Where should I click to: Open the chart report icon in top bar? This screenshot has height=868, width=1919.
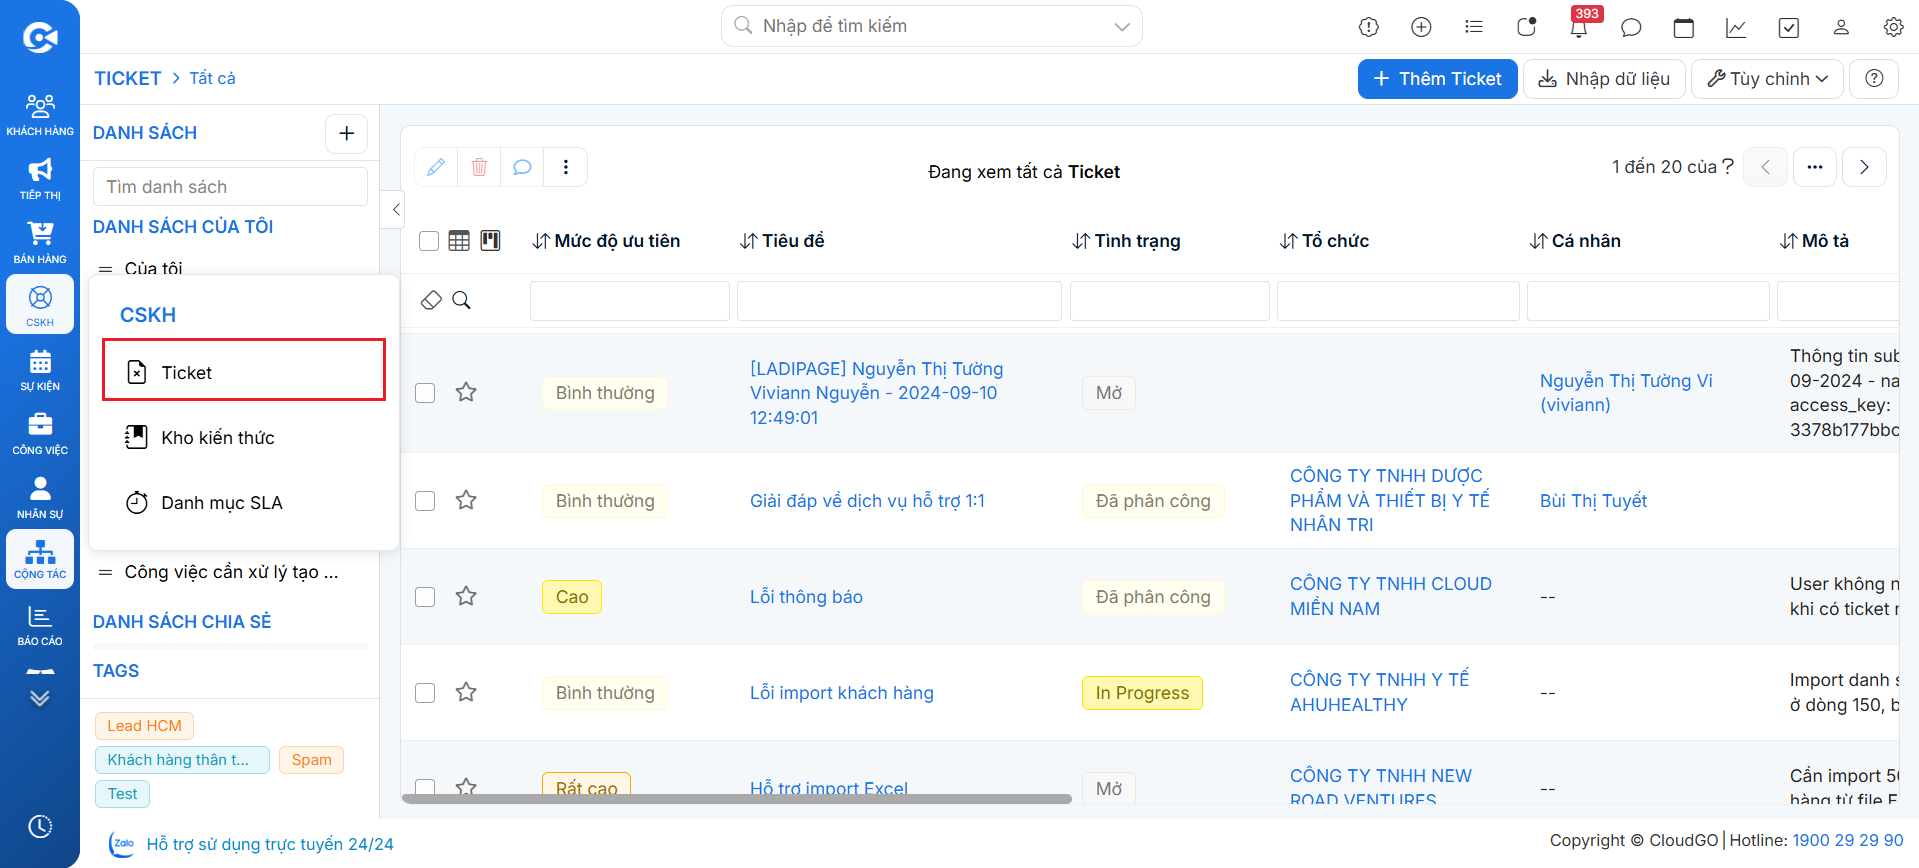pyautogui.click(x=1736, y=27)
